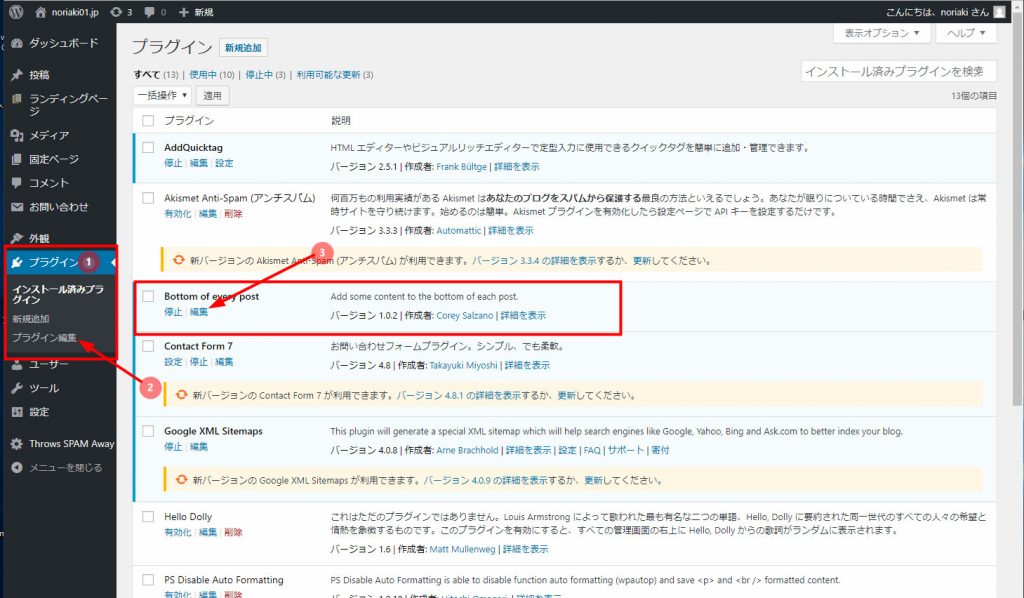Open the 一括操作 bulk actions dropdown
1024x598 pixels.
pos(161,95)
